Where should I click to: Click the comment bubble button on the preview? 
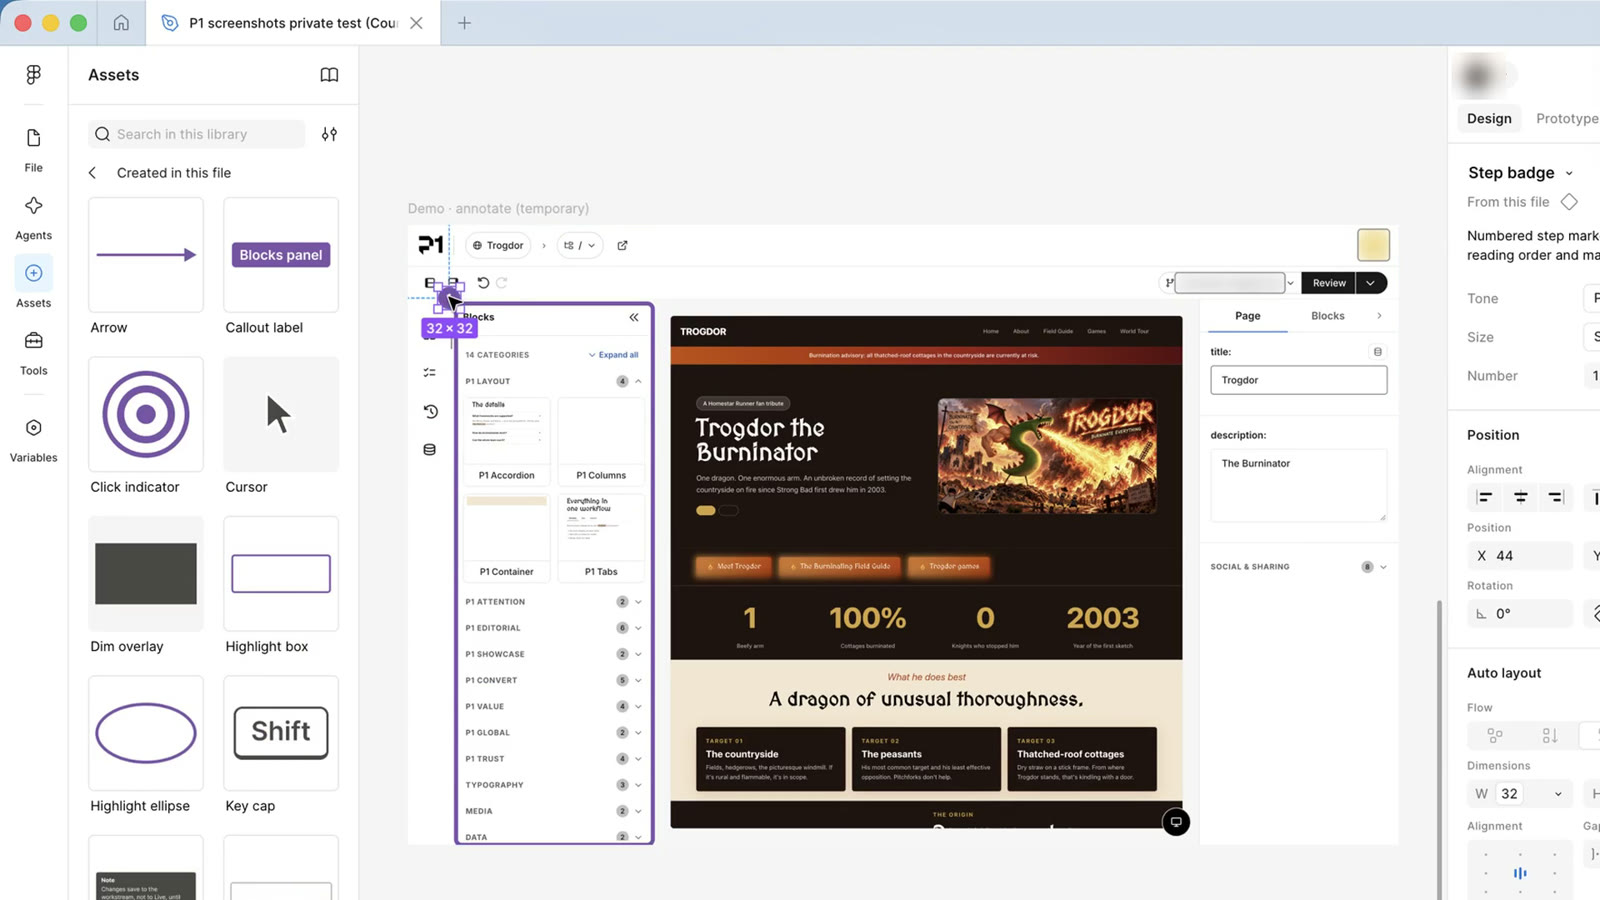pos(1176,822)
